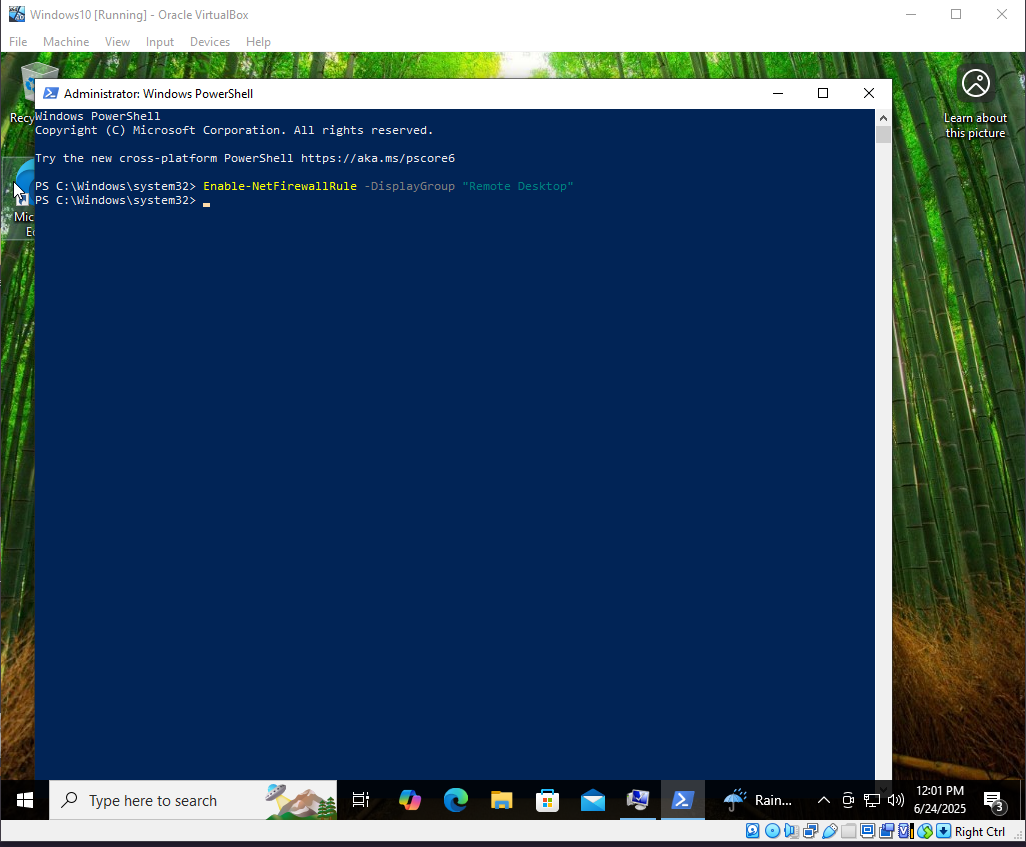The height and width of the screenshot is (847, 1026).
Task: Click the VirtualBox display status icon
Action: coord(868,831)
